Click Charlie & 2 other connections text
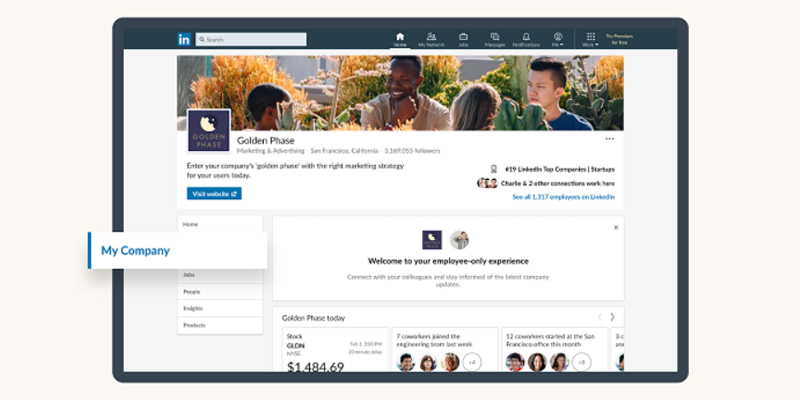The image size is (800, 400). point(557,183)
